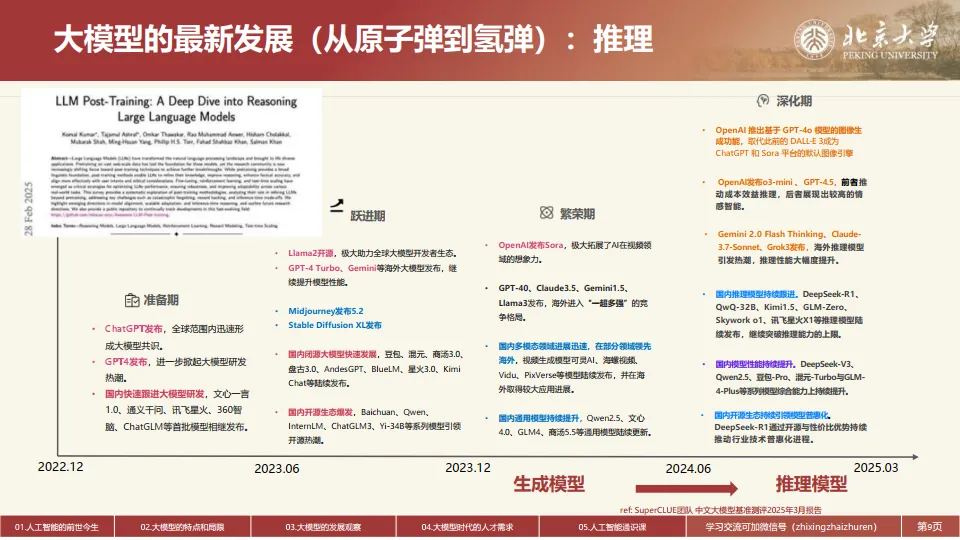Open the 05.人工智能通识课 section tab

[612, 527]
